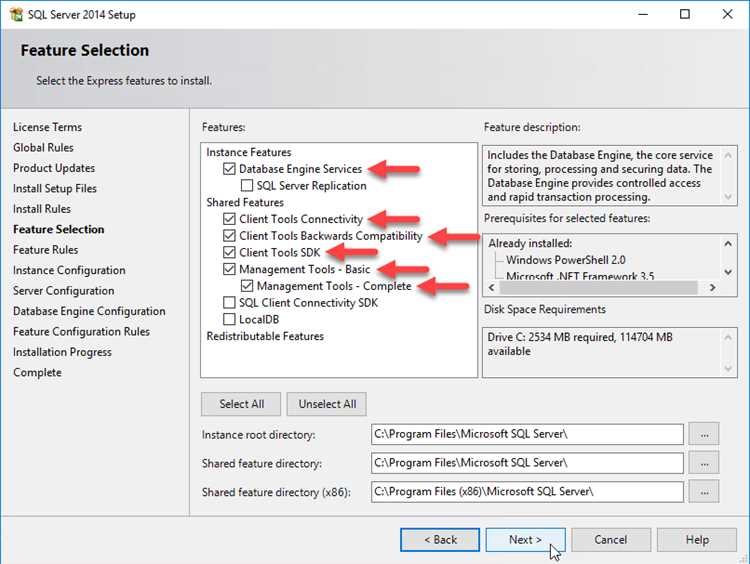This screenshot has height=564, width=750.
Task: Select Server Configuration step in sidebar
Action: click(x=64, y=291)
